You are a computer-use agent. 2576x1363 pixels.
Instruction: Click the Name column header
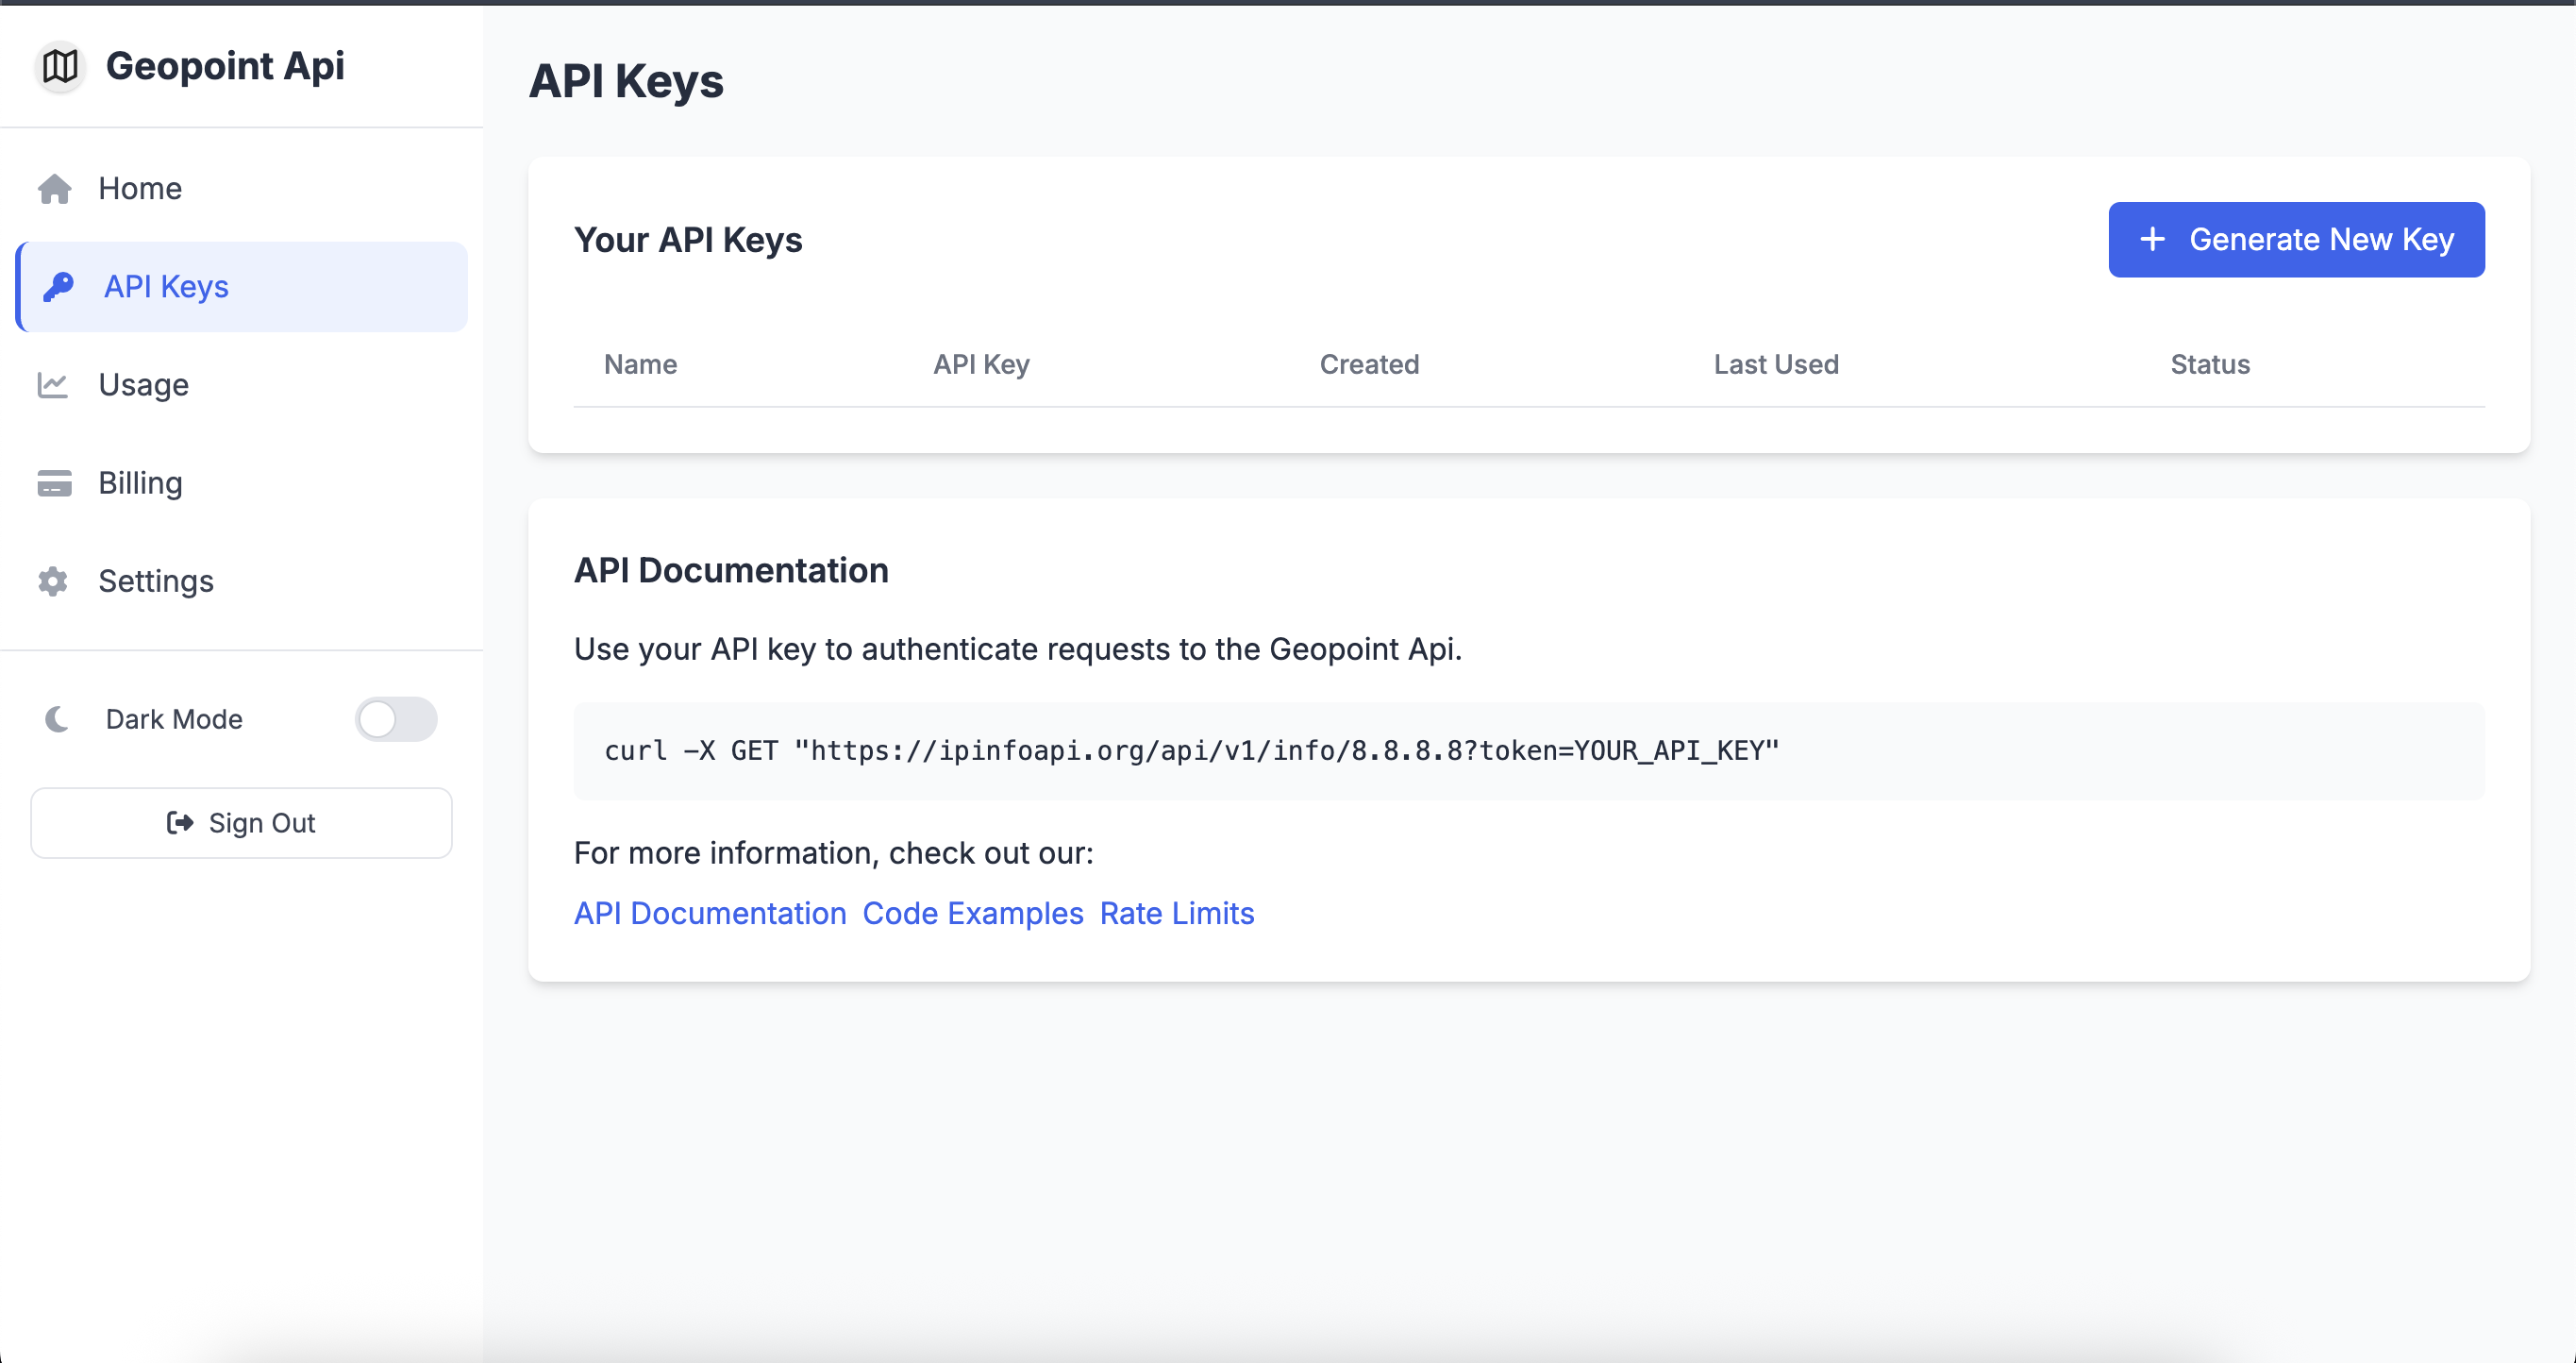point(641,364)
